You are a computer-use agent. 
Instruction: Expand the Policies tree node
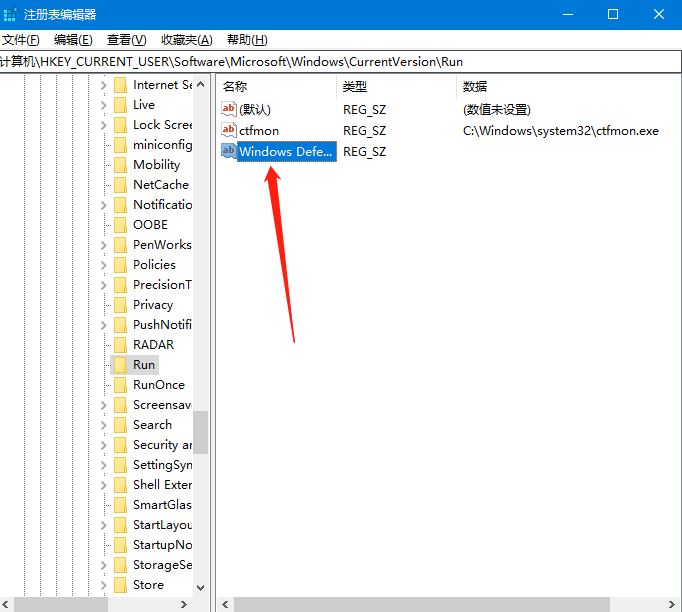(x=104, y=265)
